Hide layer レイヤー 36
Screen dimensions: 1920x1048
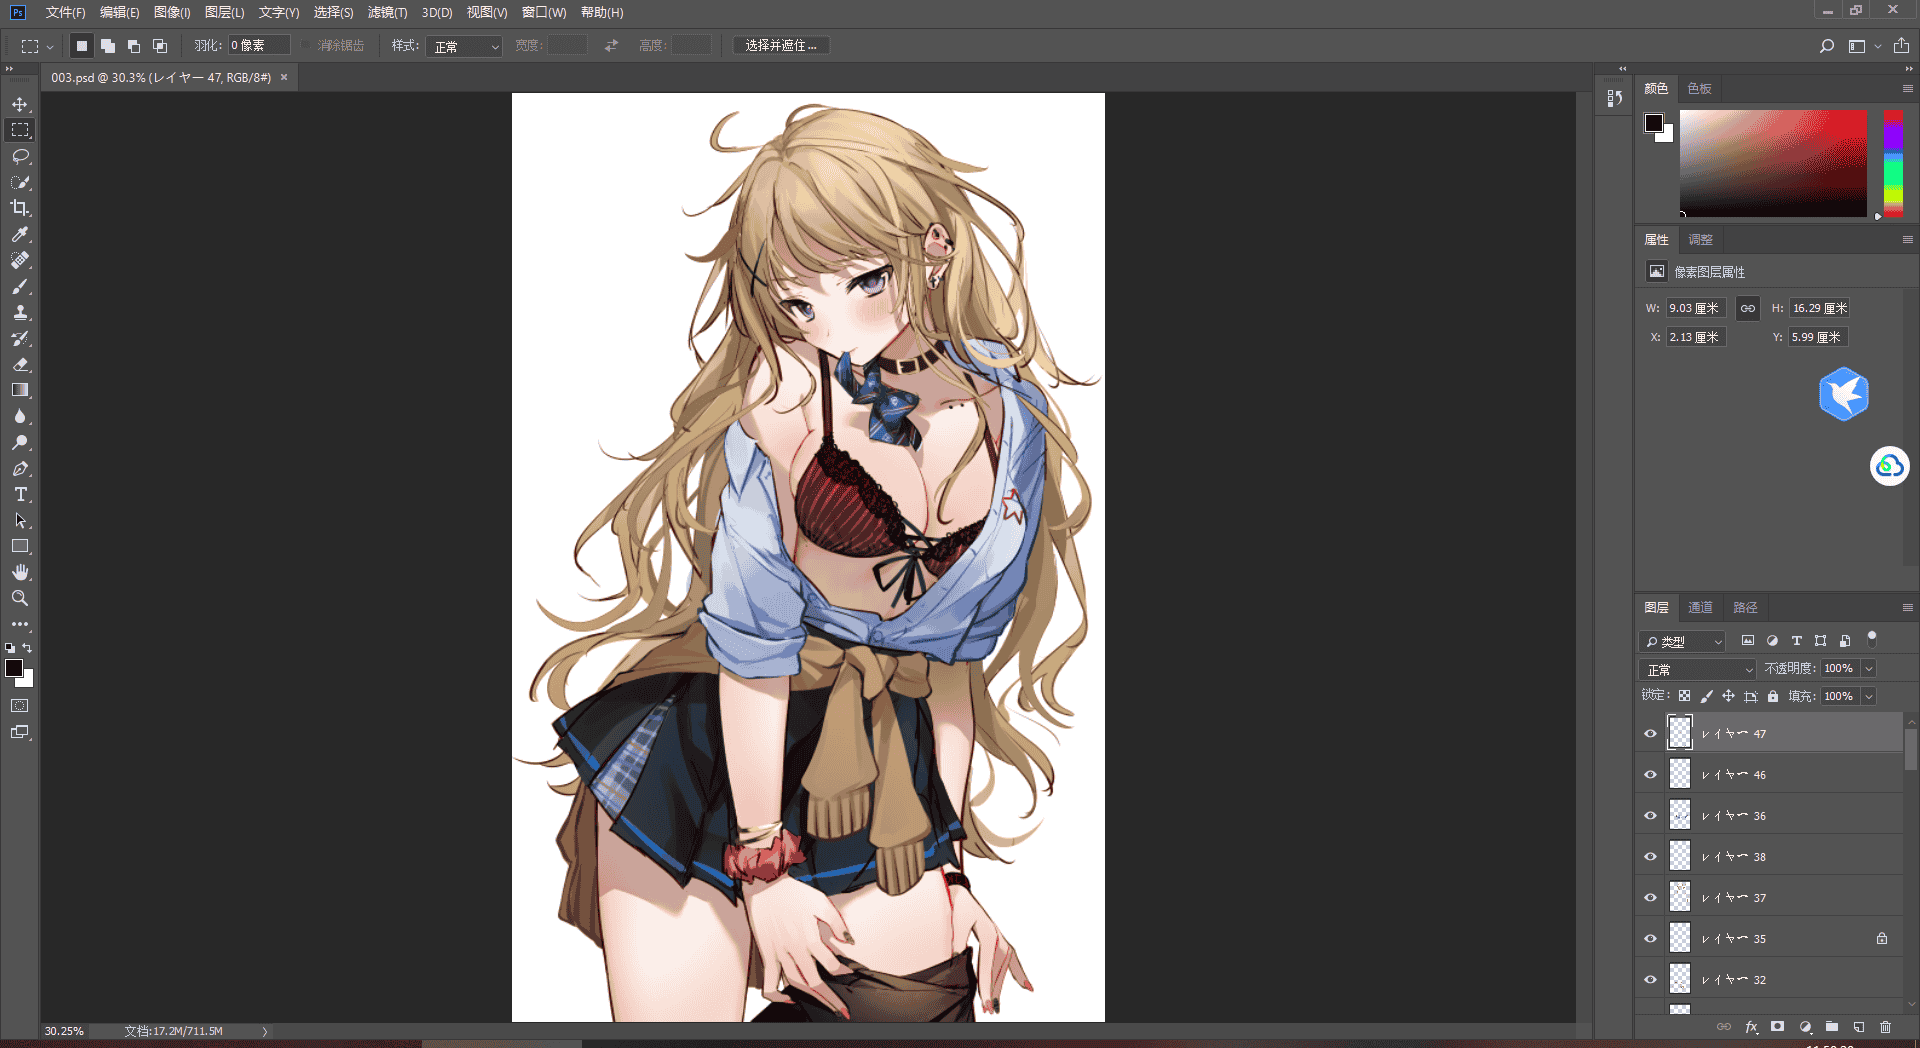pos(1650,815)
